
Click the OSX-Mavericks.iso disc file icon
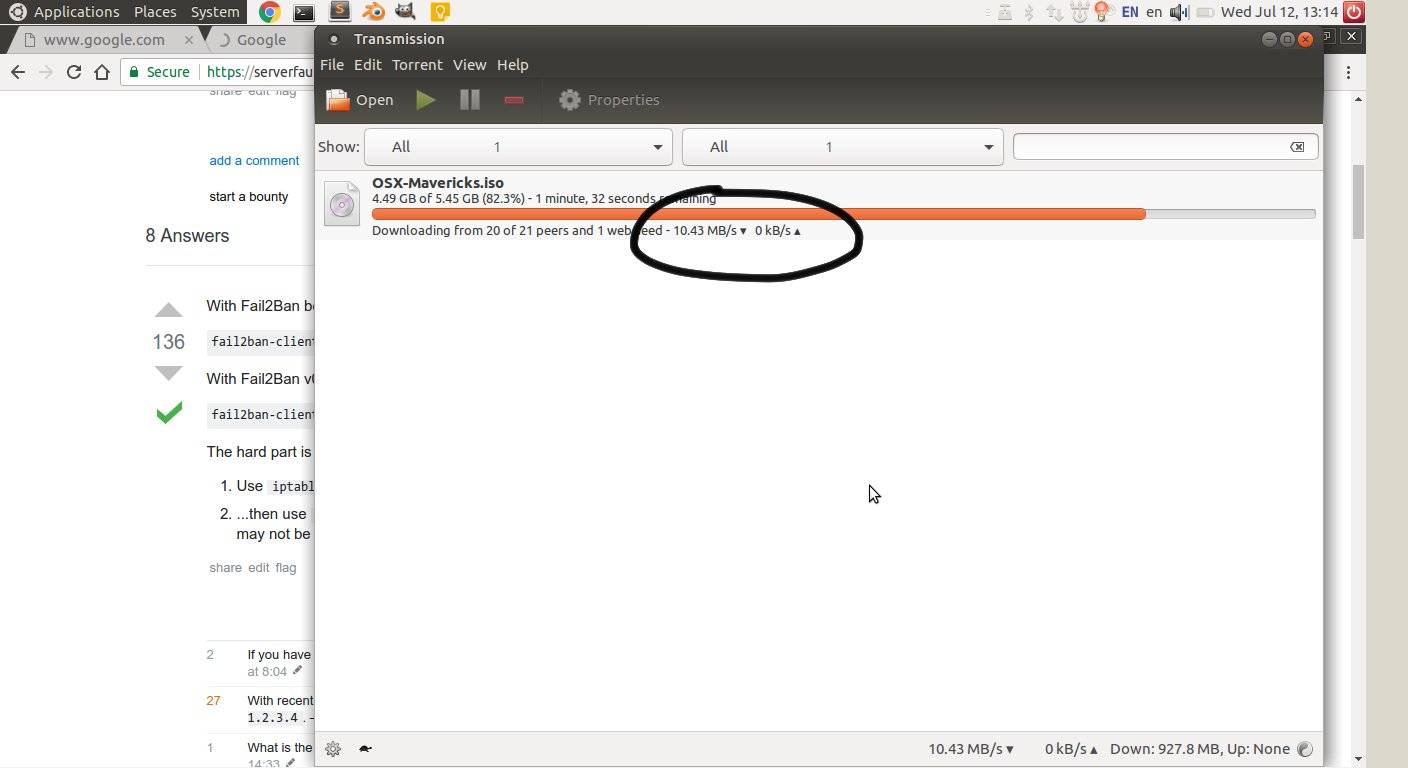point(342,204)
